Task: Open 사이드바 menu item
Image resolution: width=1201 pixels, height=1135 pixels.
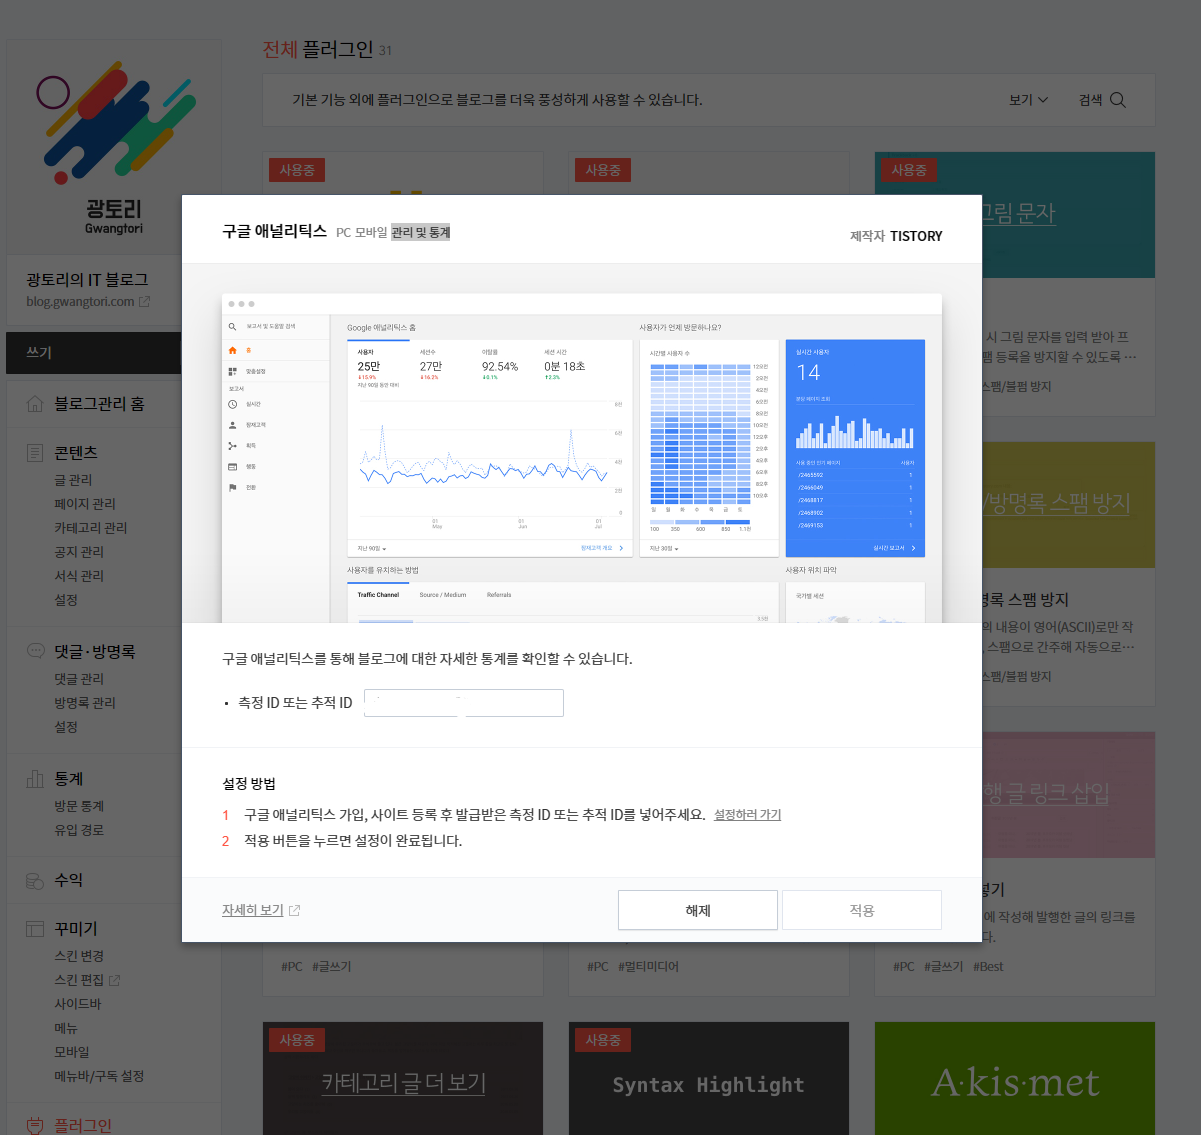Action: (x=78, y=1004)
